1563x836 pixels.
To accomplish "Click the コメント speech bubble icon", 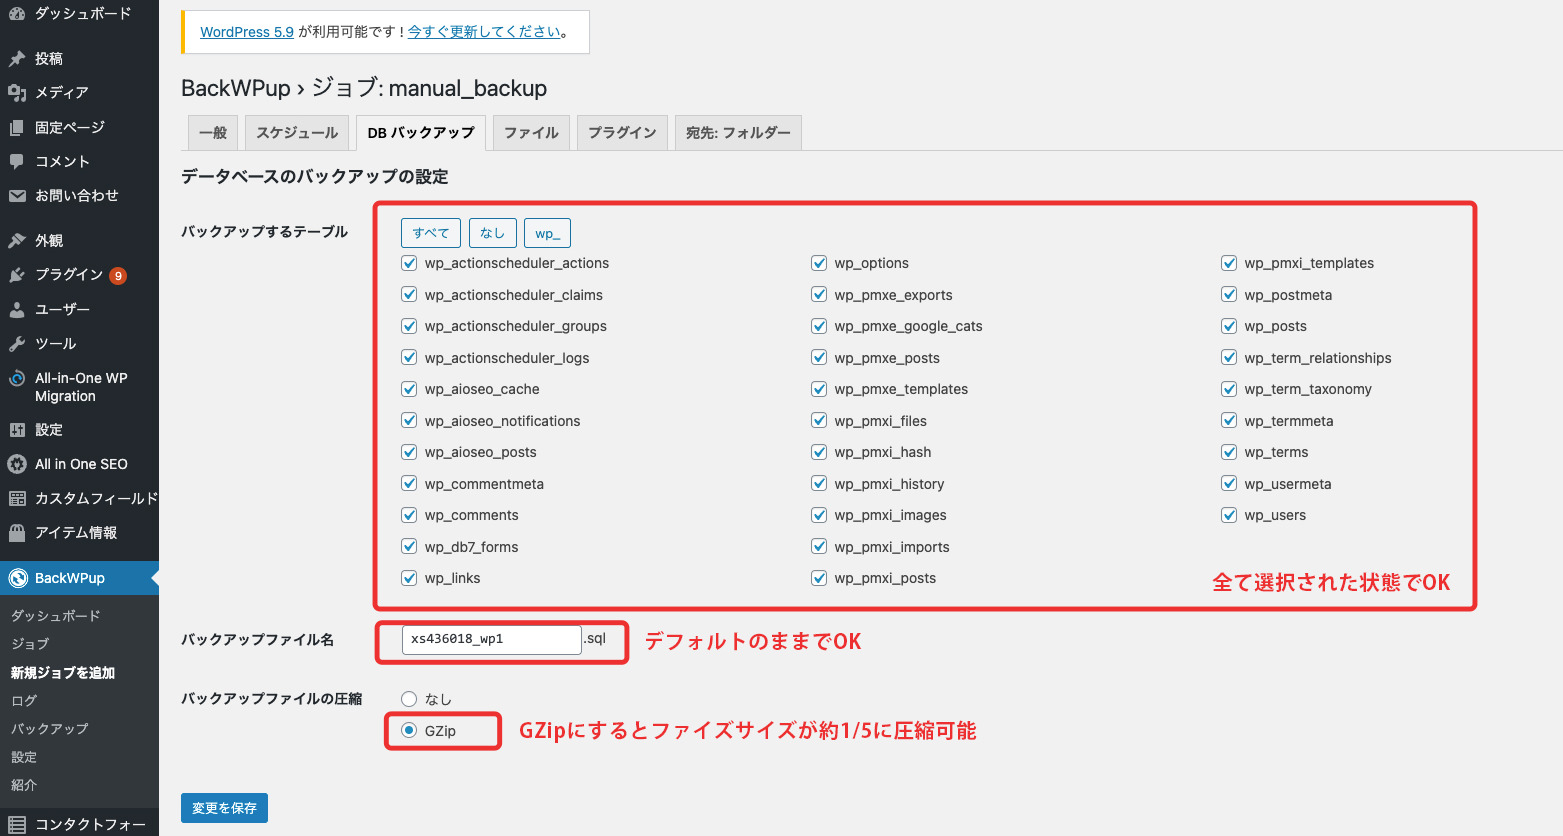I will coord(17,161).
